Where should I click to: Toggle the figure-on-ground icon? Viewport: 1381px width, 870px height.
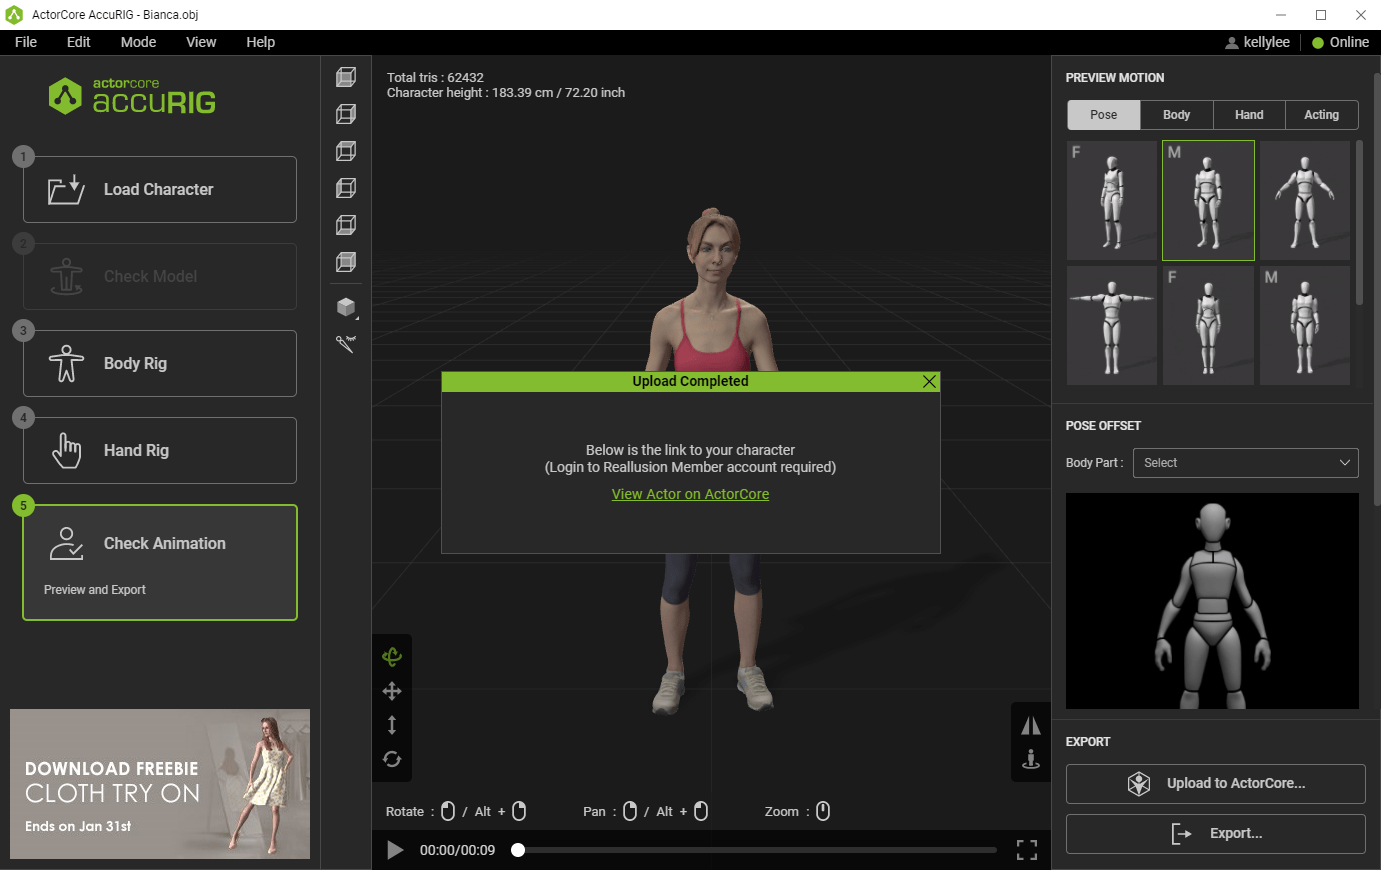click(1031, 760)
